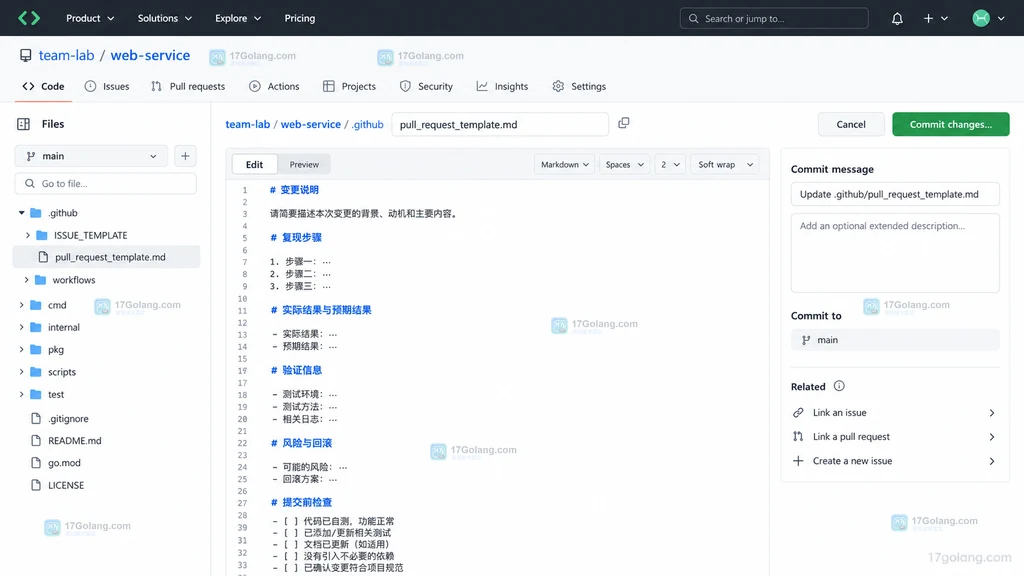
Task: Open web-service repository link in header
Action: (150, 56)
